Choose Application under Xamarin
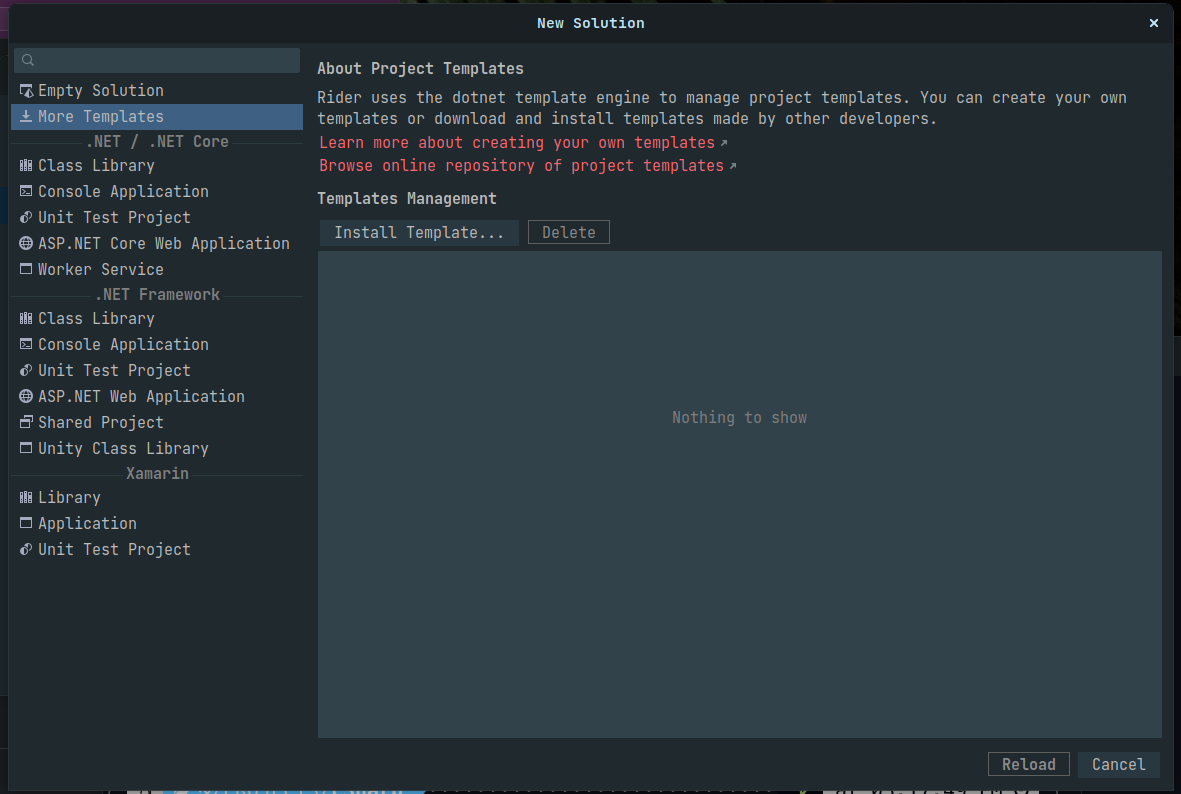Viewport: 1181px width, 794px height. [x=157, y=523]
